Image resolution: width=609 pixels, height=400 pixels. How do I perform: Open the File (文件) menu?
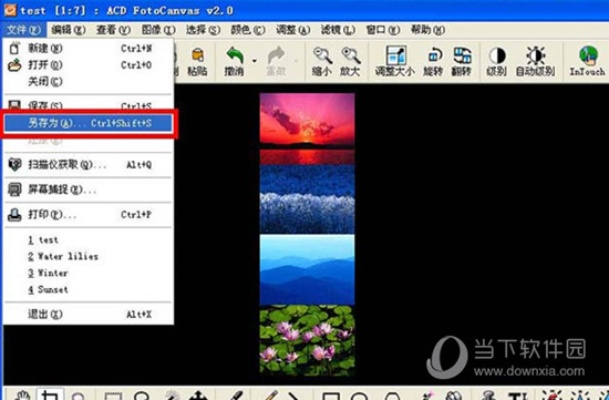point(23,30)
